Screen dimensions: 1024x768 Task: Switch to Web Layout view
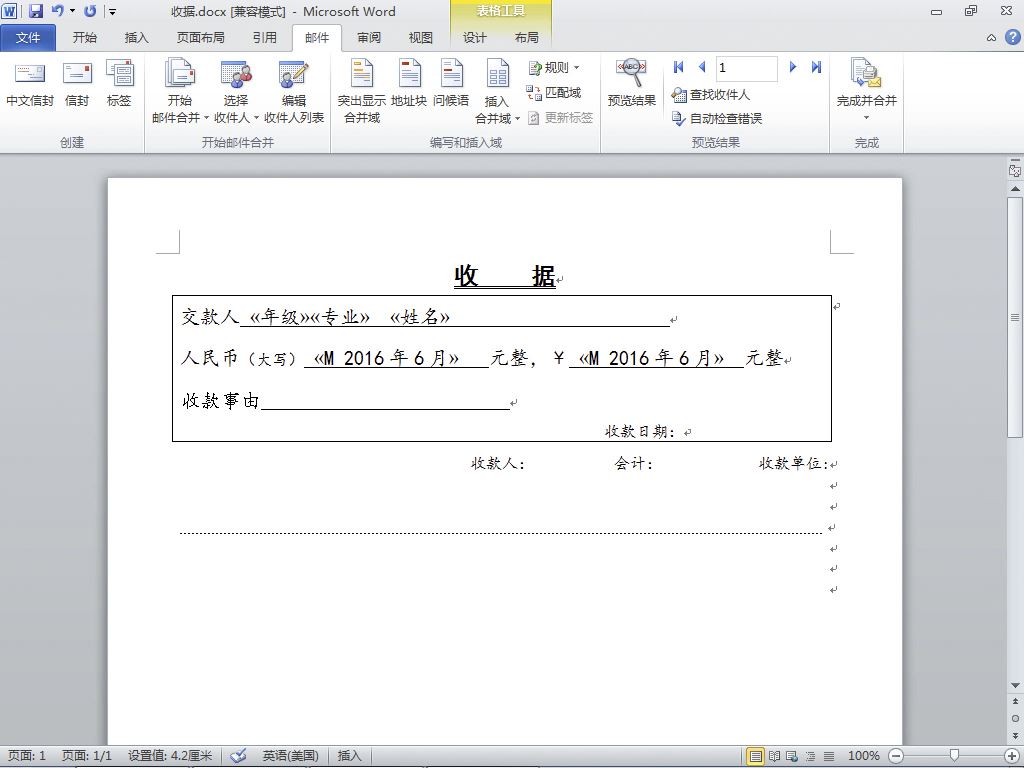(792, 756)
